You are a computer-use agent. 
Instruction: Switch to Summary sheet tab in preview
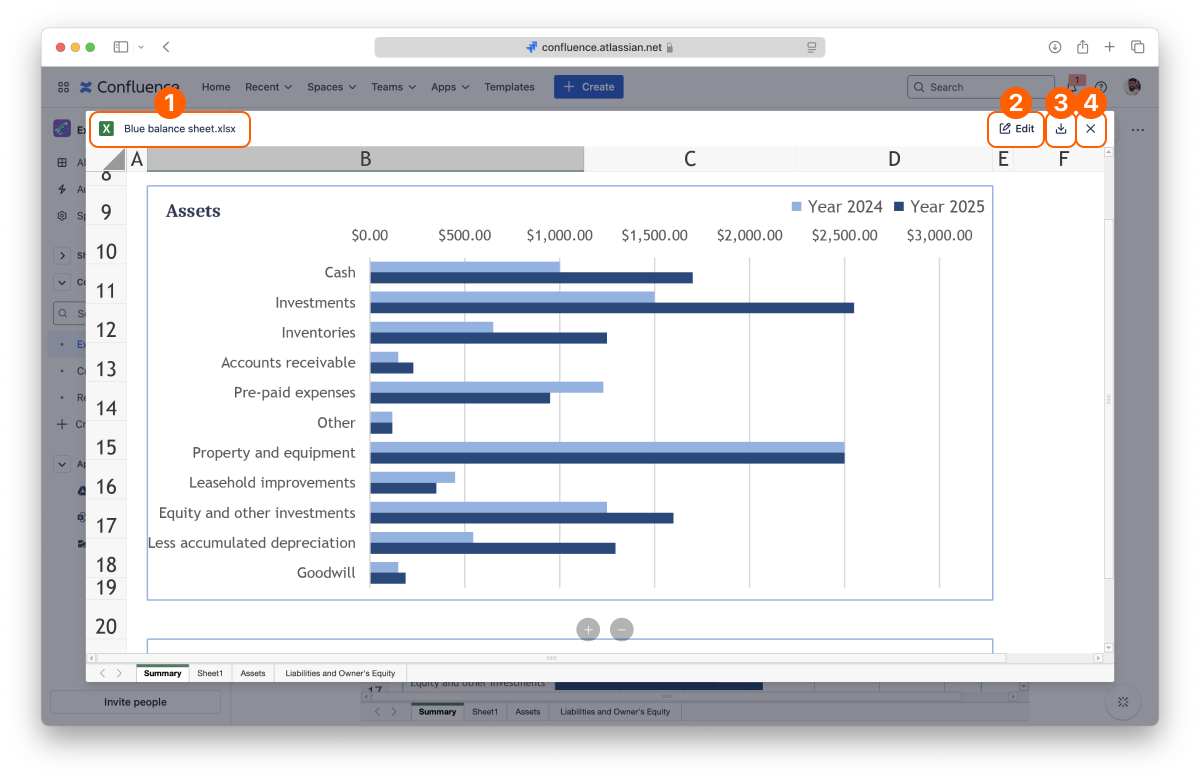click(162, 673)
